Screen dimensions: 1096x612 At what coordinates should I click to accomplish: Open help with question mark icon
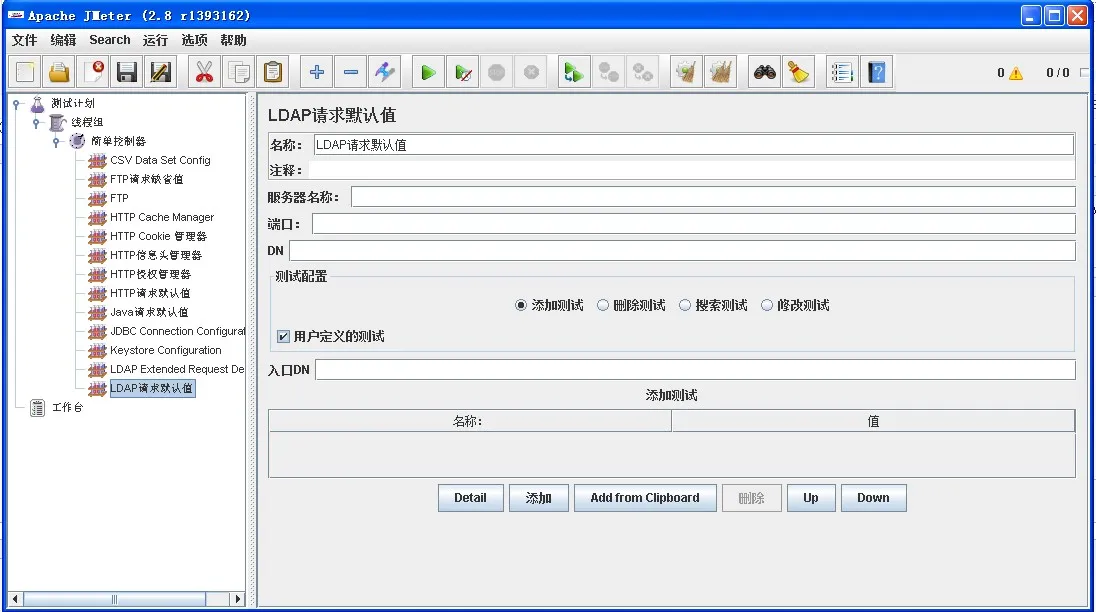pyautogui.click(x=876, y=72)
